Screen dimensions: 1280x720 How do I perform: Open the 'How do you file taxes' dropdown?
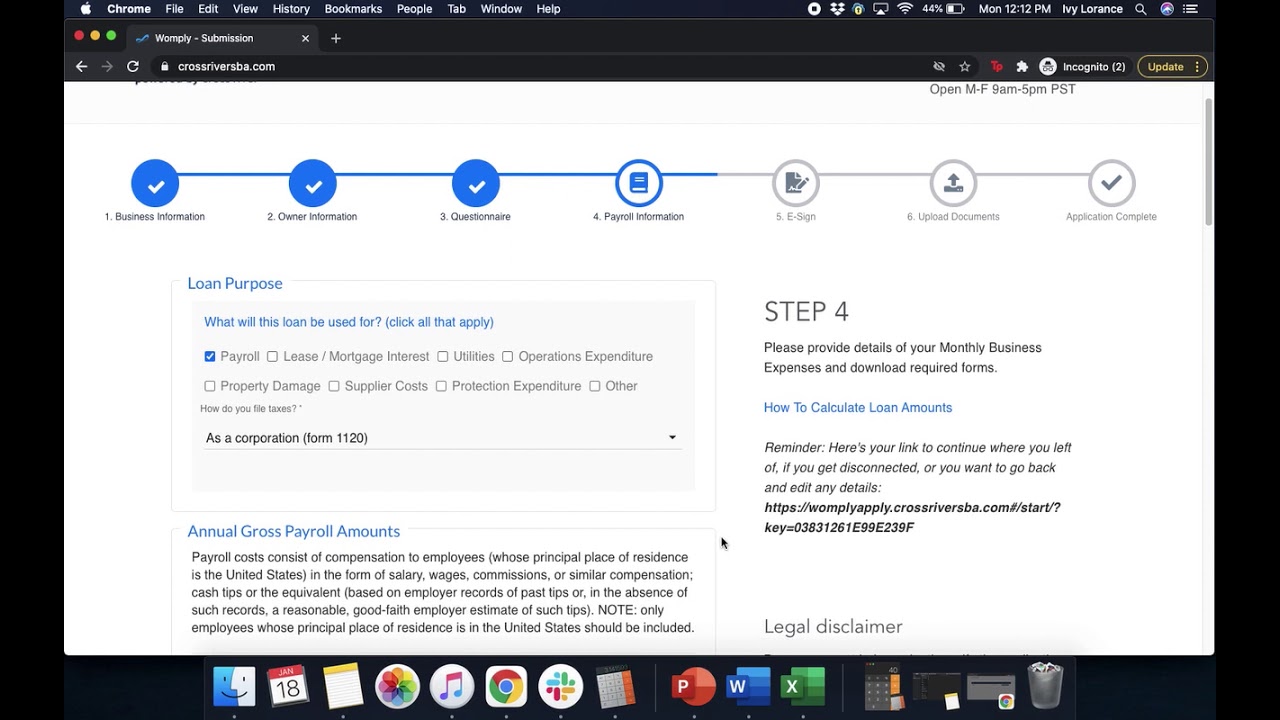(x=441, y=438)
